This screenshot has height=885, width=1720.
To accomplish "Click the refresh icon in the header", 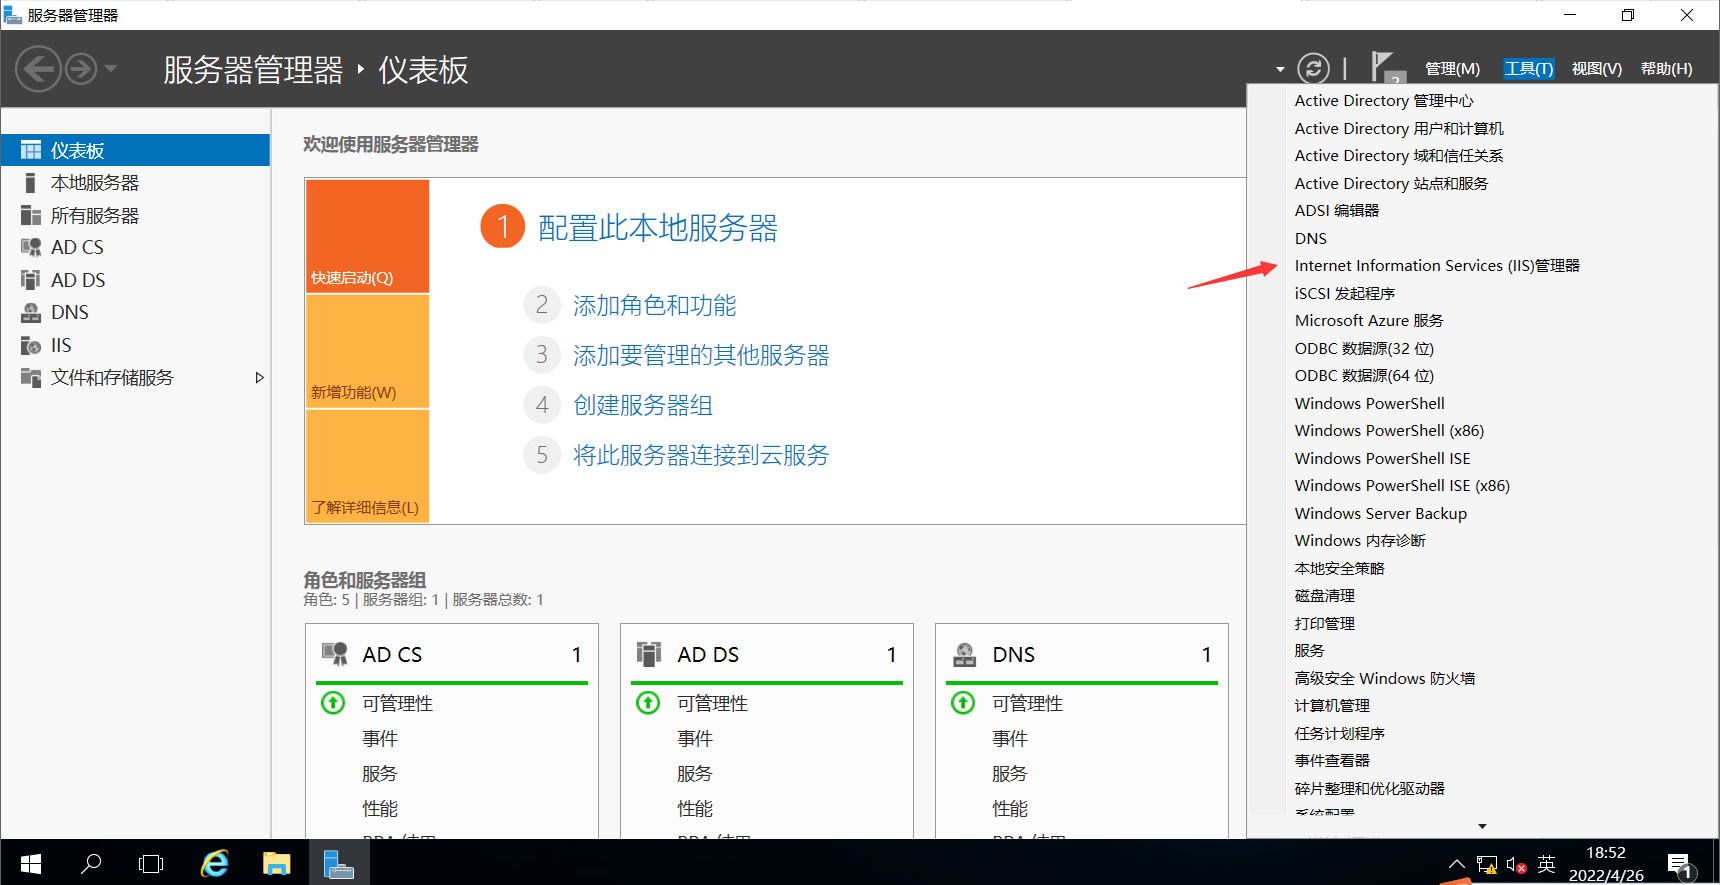I will [x=1313, y=68].
